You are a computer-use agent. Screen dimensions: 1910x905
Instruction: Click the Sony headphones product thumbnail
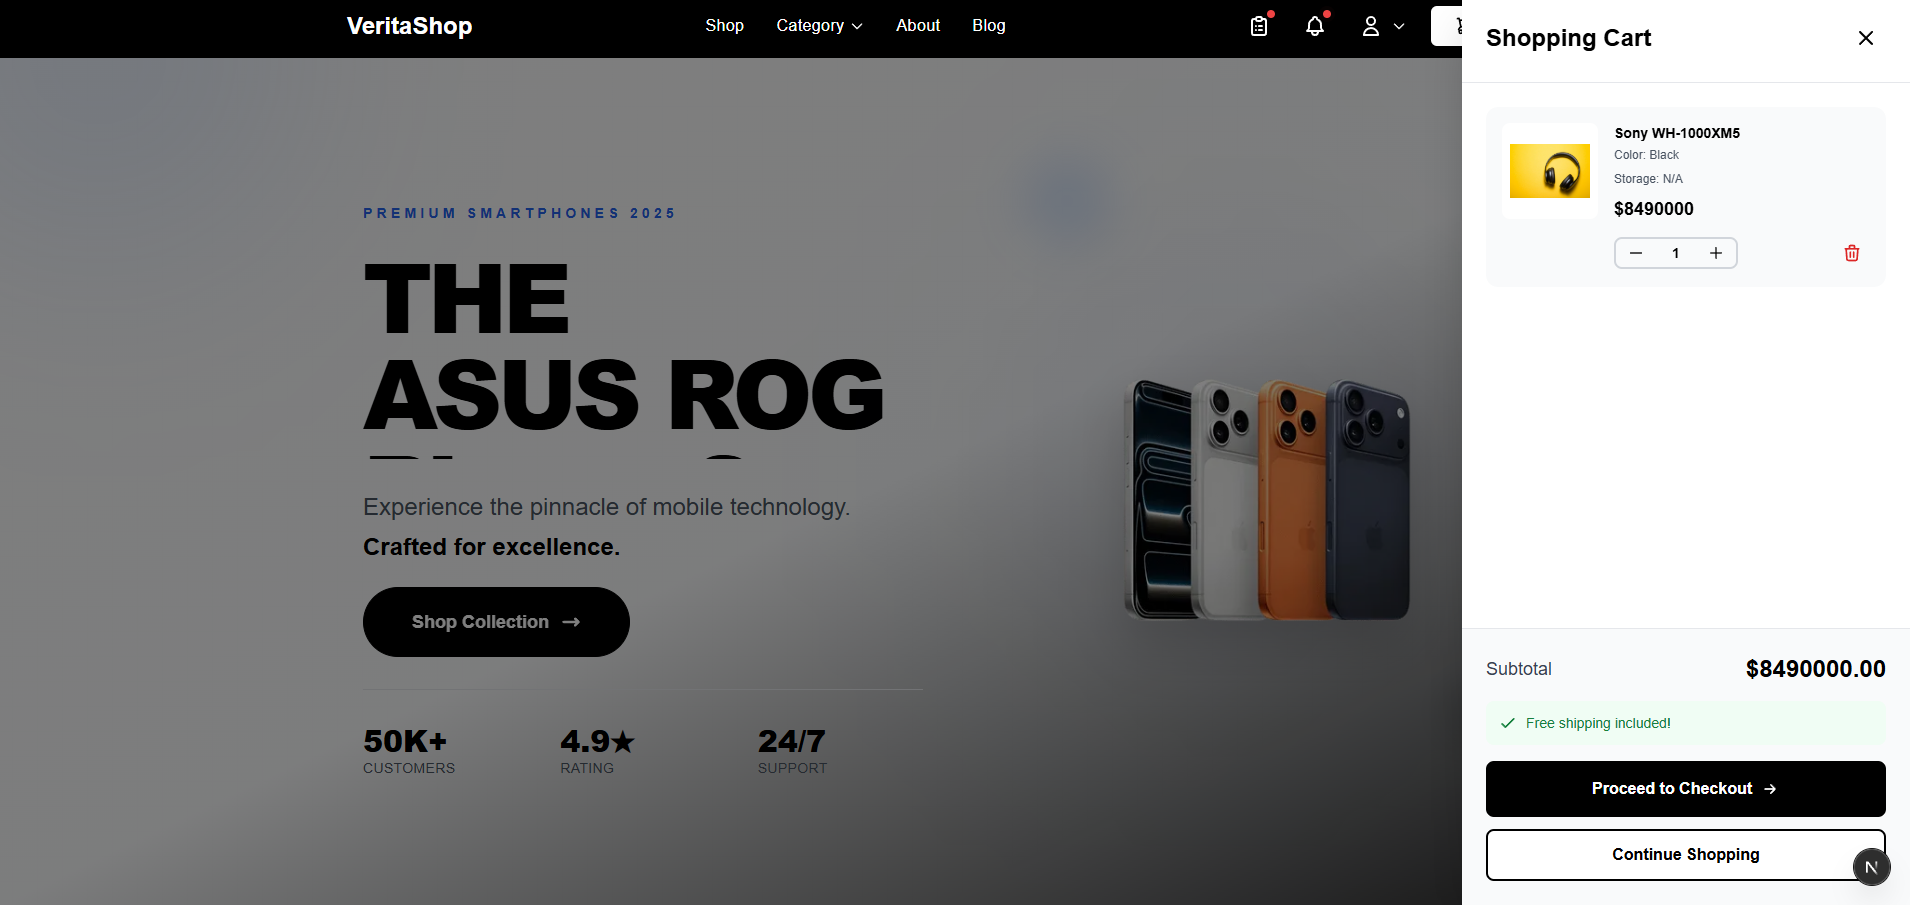click(1550, 171)
